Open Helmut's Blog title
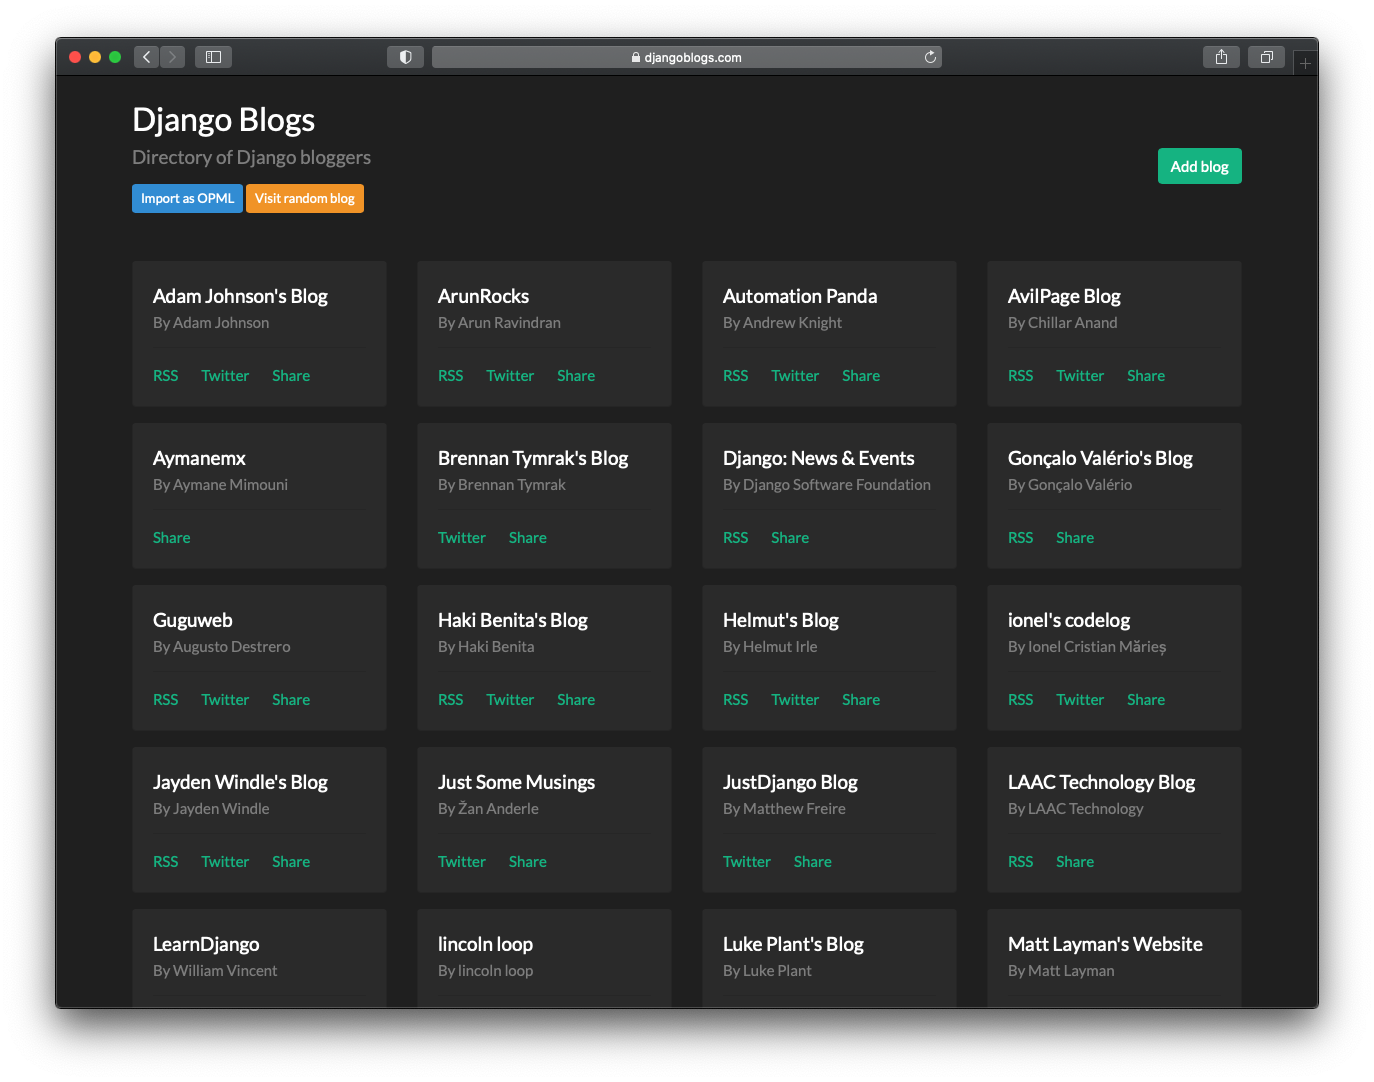Image resolution: width=1374 pixels, height=1082 pixels. 780,620
